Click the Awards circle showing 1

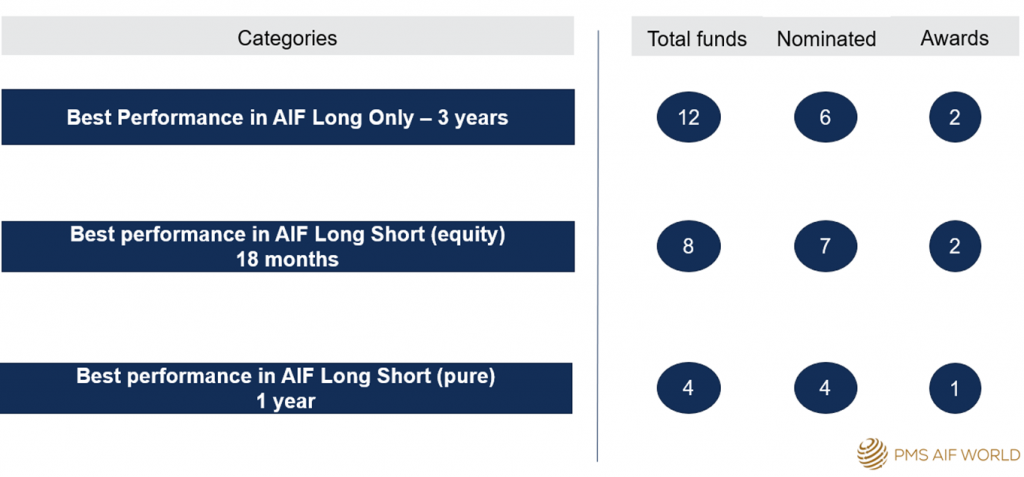955,389
